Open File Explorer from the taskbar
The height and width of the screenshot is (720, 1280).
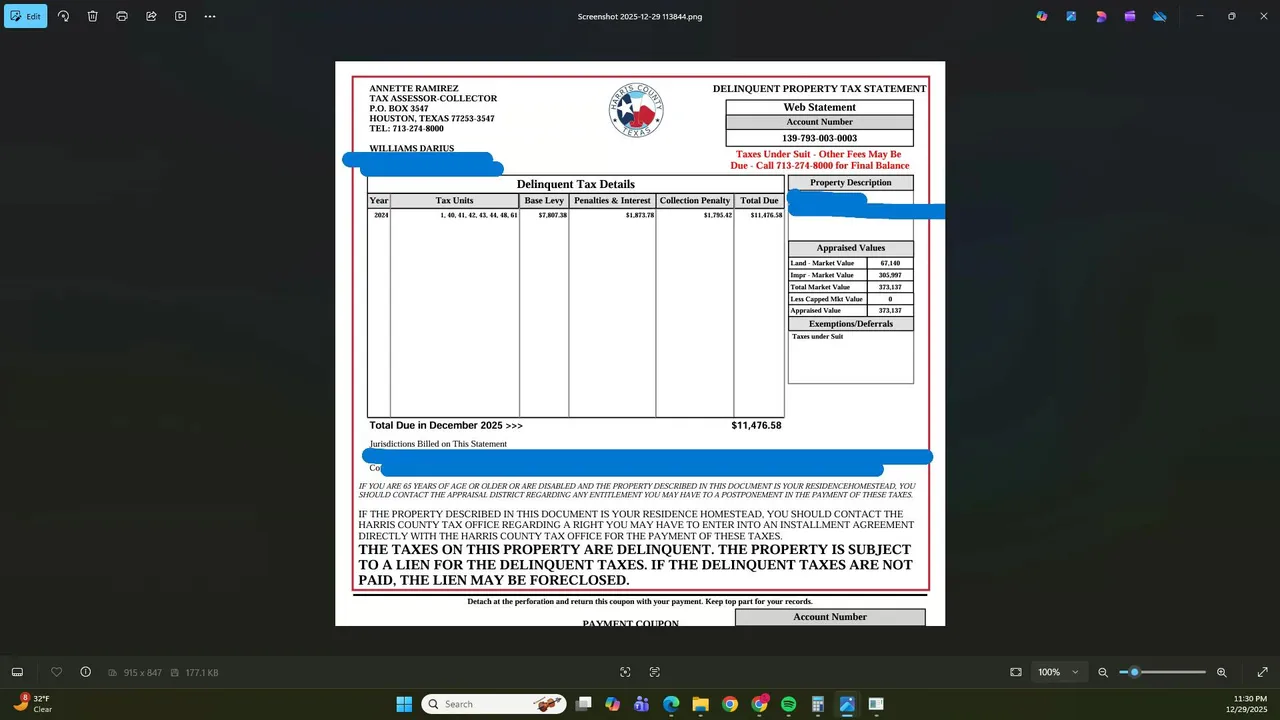(x=700, y=704)
